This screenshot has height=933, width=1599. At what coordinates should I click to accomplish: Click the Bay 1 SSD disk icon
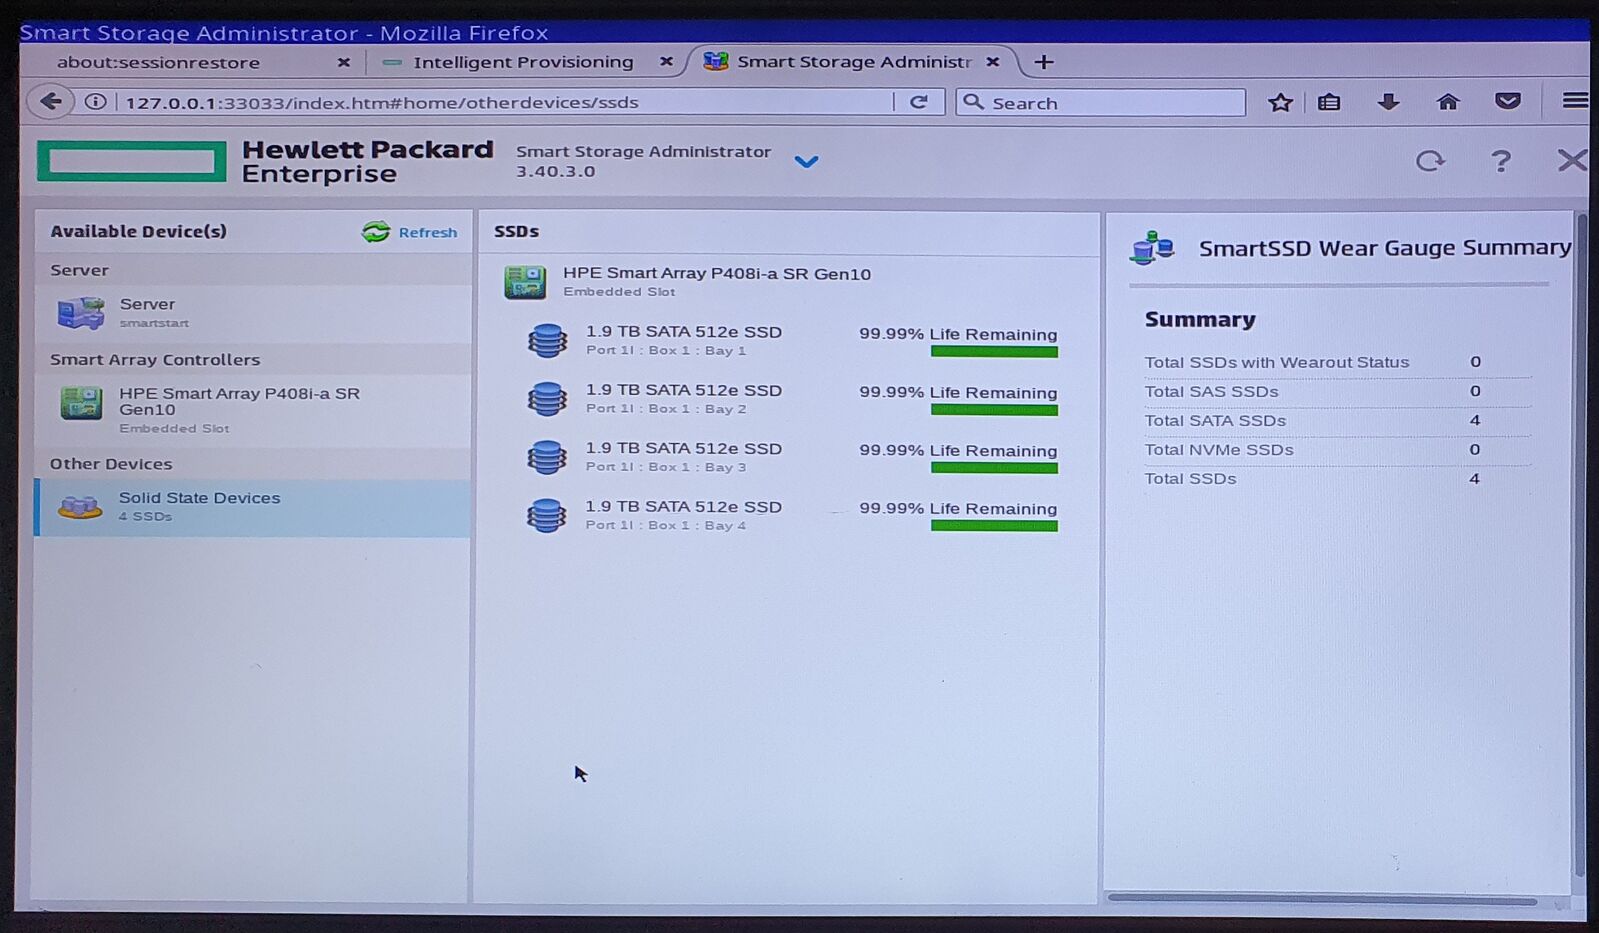tap(546, 341)
